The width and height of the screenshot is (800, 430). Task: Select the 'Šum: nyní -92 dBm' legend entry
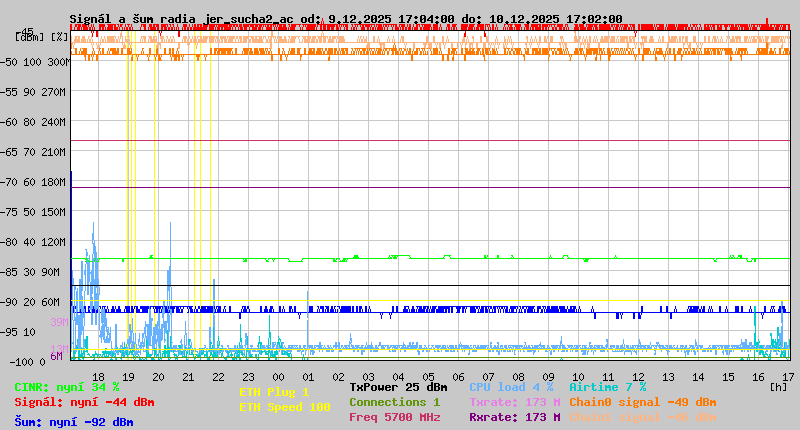74,422
